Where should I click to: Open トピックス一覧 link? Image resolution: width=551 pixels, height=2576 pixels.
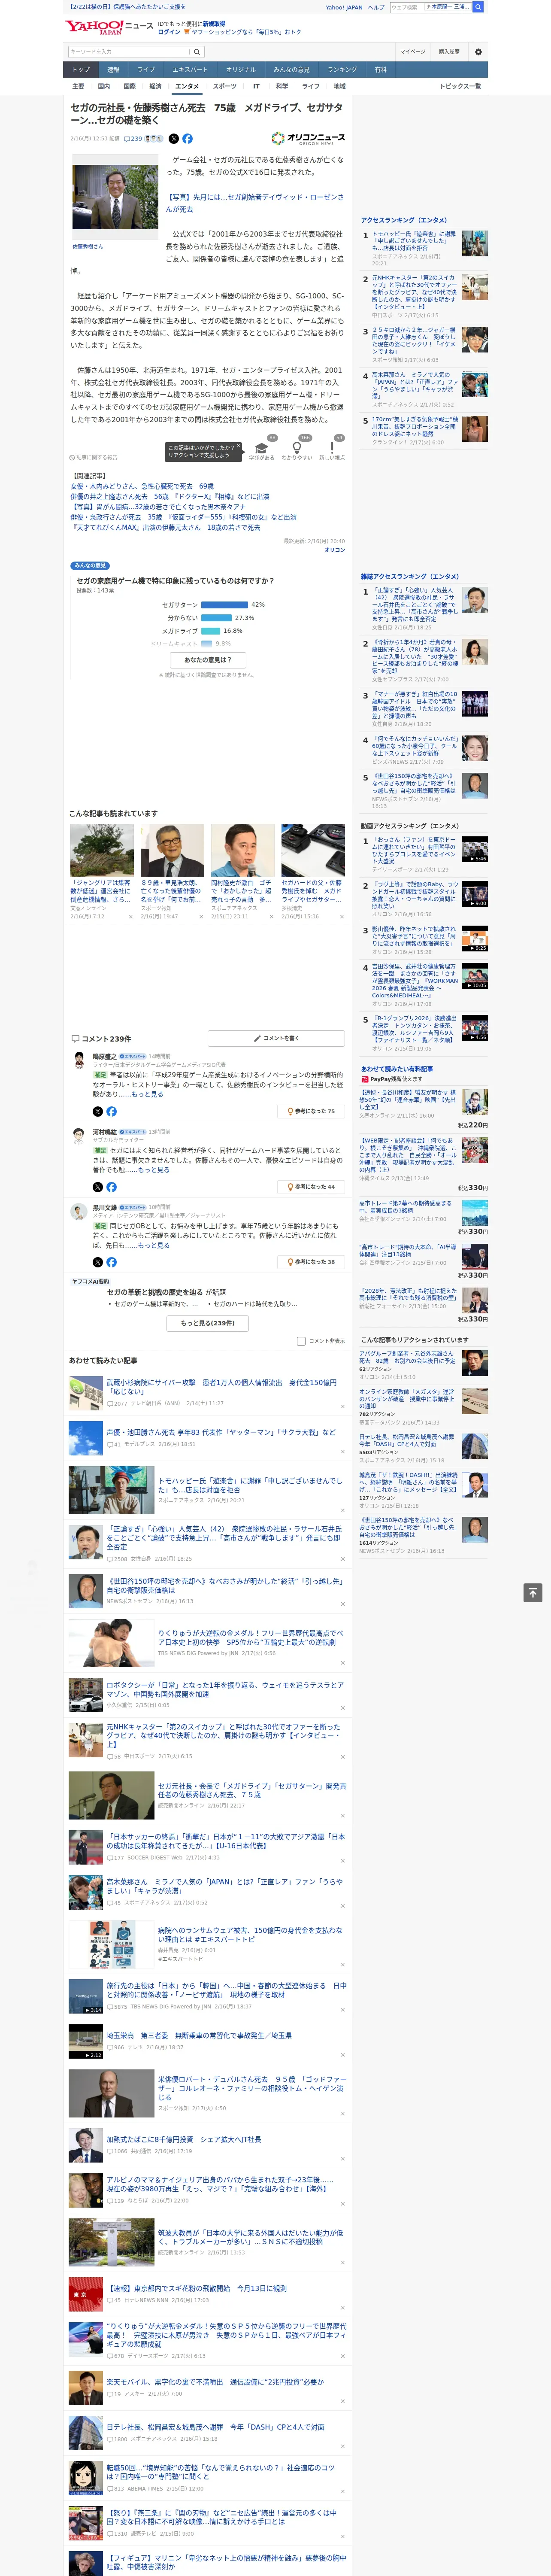pyautogui.click(x=460, y=86)
